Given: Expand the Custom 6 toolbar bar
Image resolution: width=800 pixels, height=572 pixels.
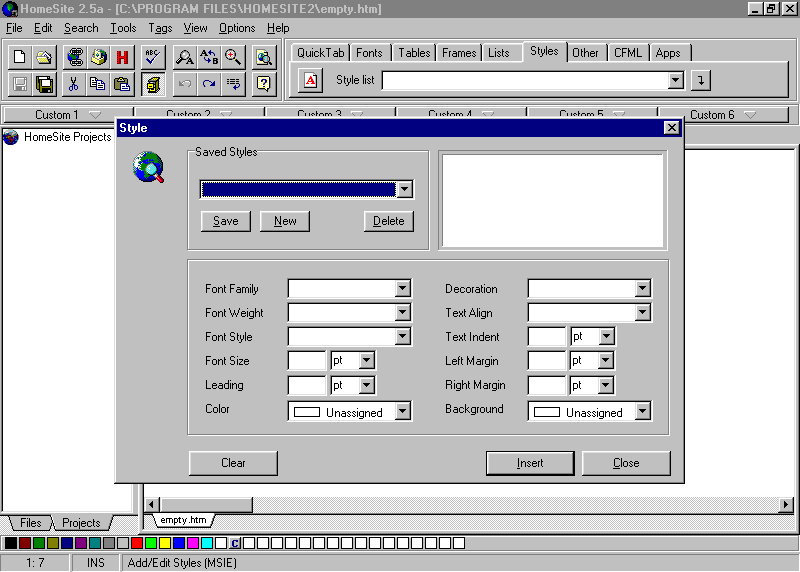Looking at the screenshot, I should coord(723,115).
